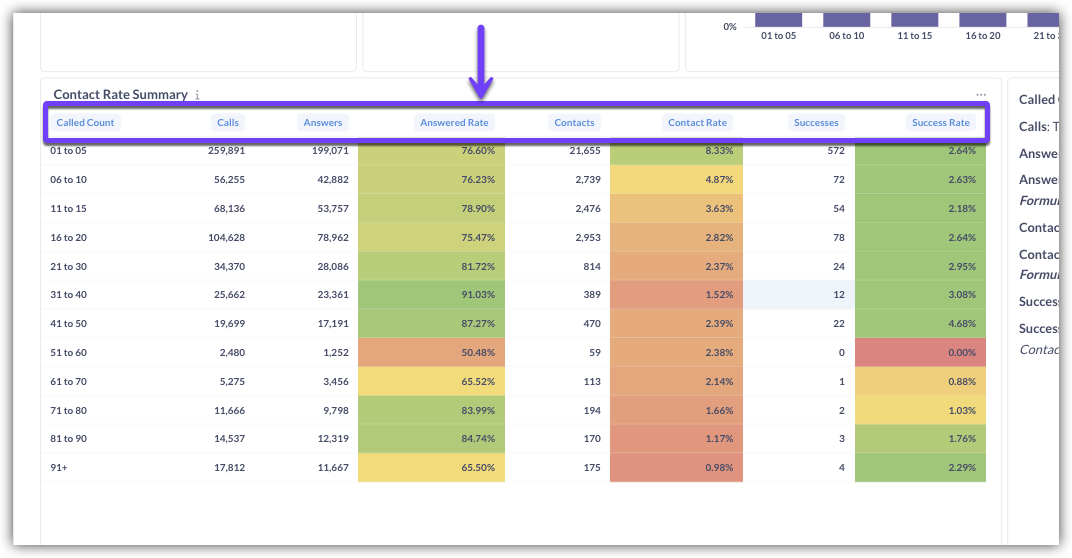Select the highlighted Successes cell showing 12
Viewport: 1072px width, 558px height.
798,295
